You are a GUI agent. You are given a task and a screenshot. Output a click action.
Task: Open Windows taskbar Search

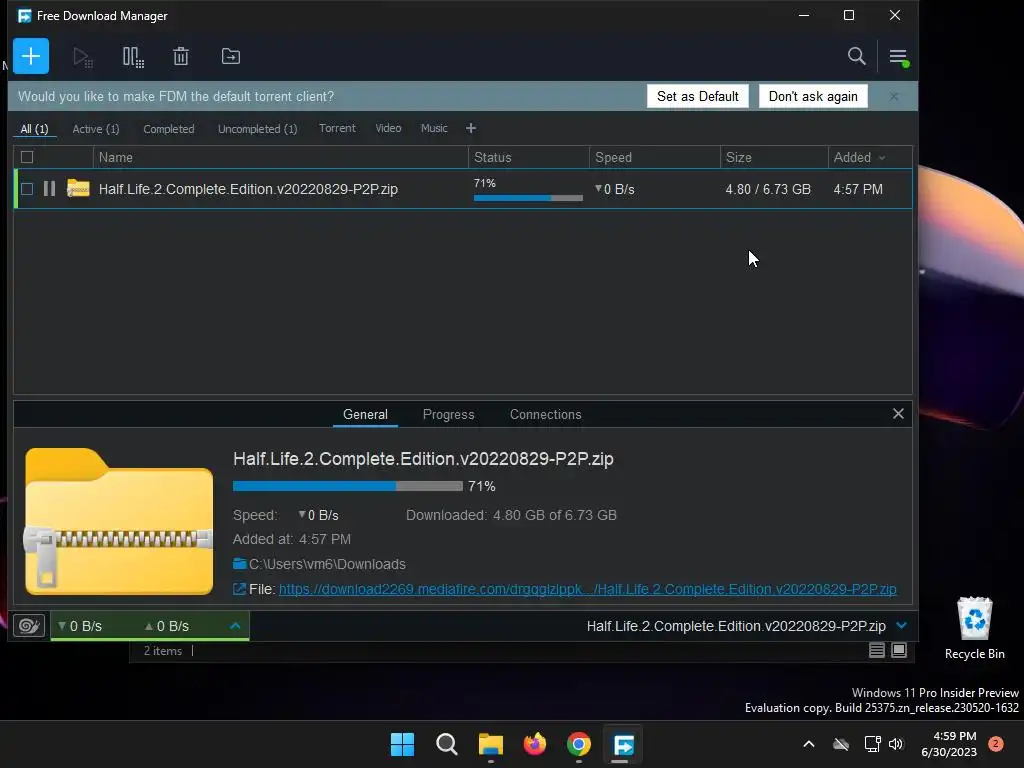(x=447, y=744)
